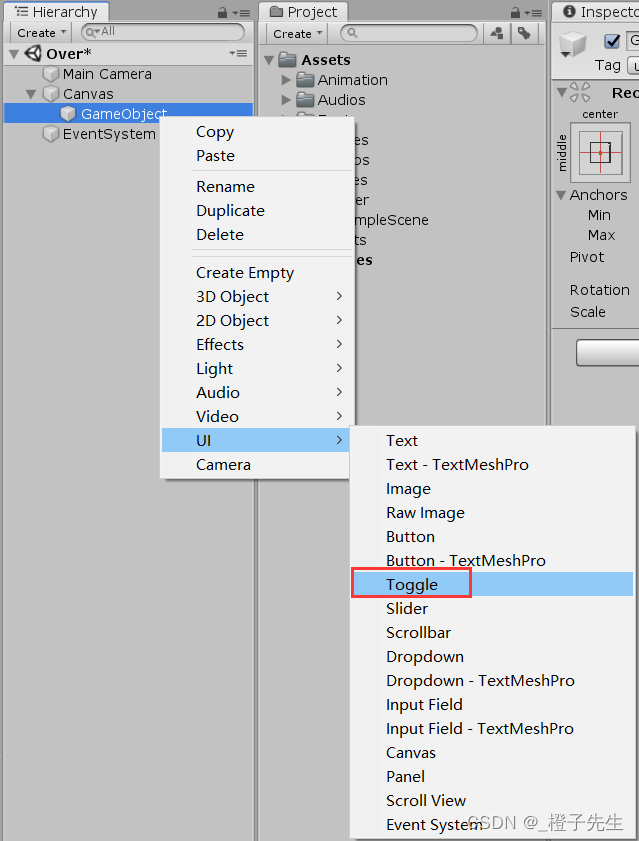The width and height of the screenshot is (639, 841).
Task: Open the Project panel options menu icon
Action: [533, 13]
